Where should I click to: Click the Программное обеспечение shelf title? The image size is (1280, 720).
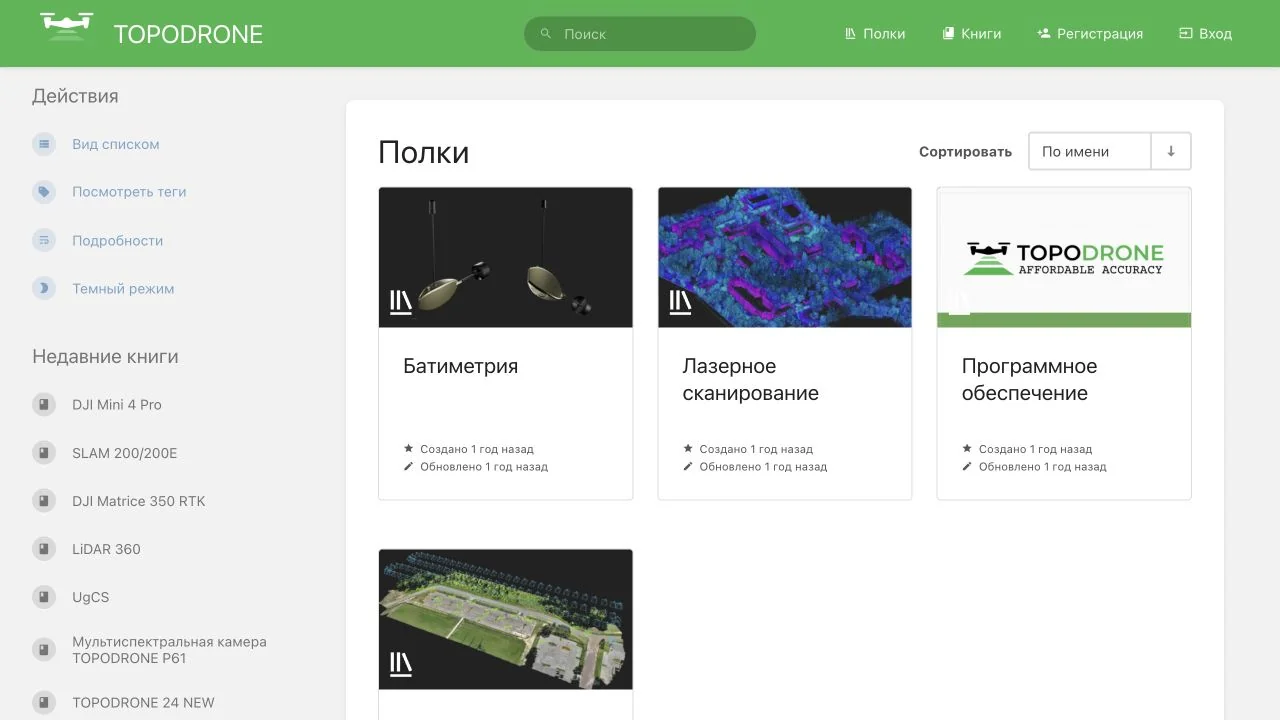tap(1029, 380)
